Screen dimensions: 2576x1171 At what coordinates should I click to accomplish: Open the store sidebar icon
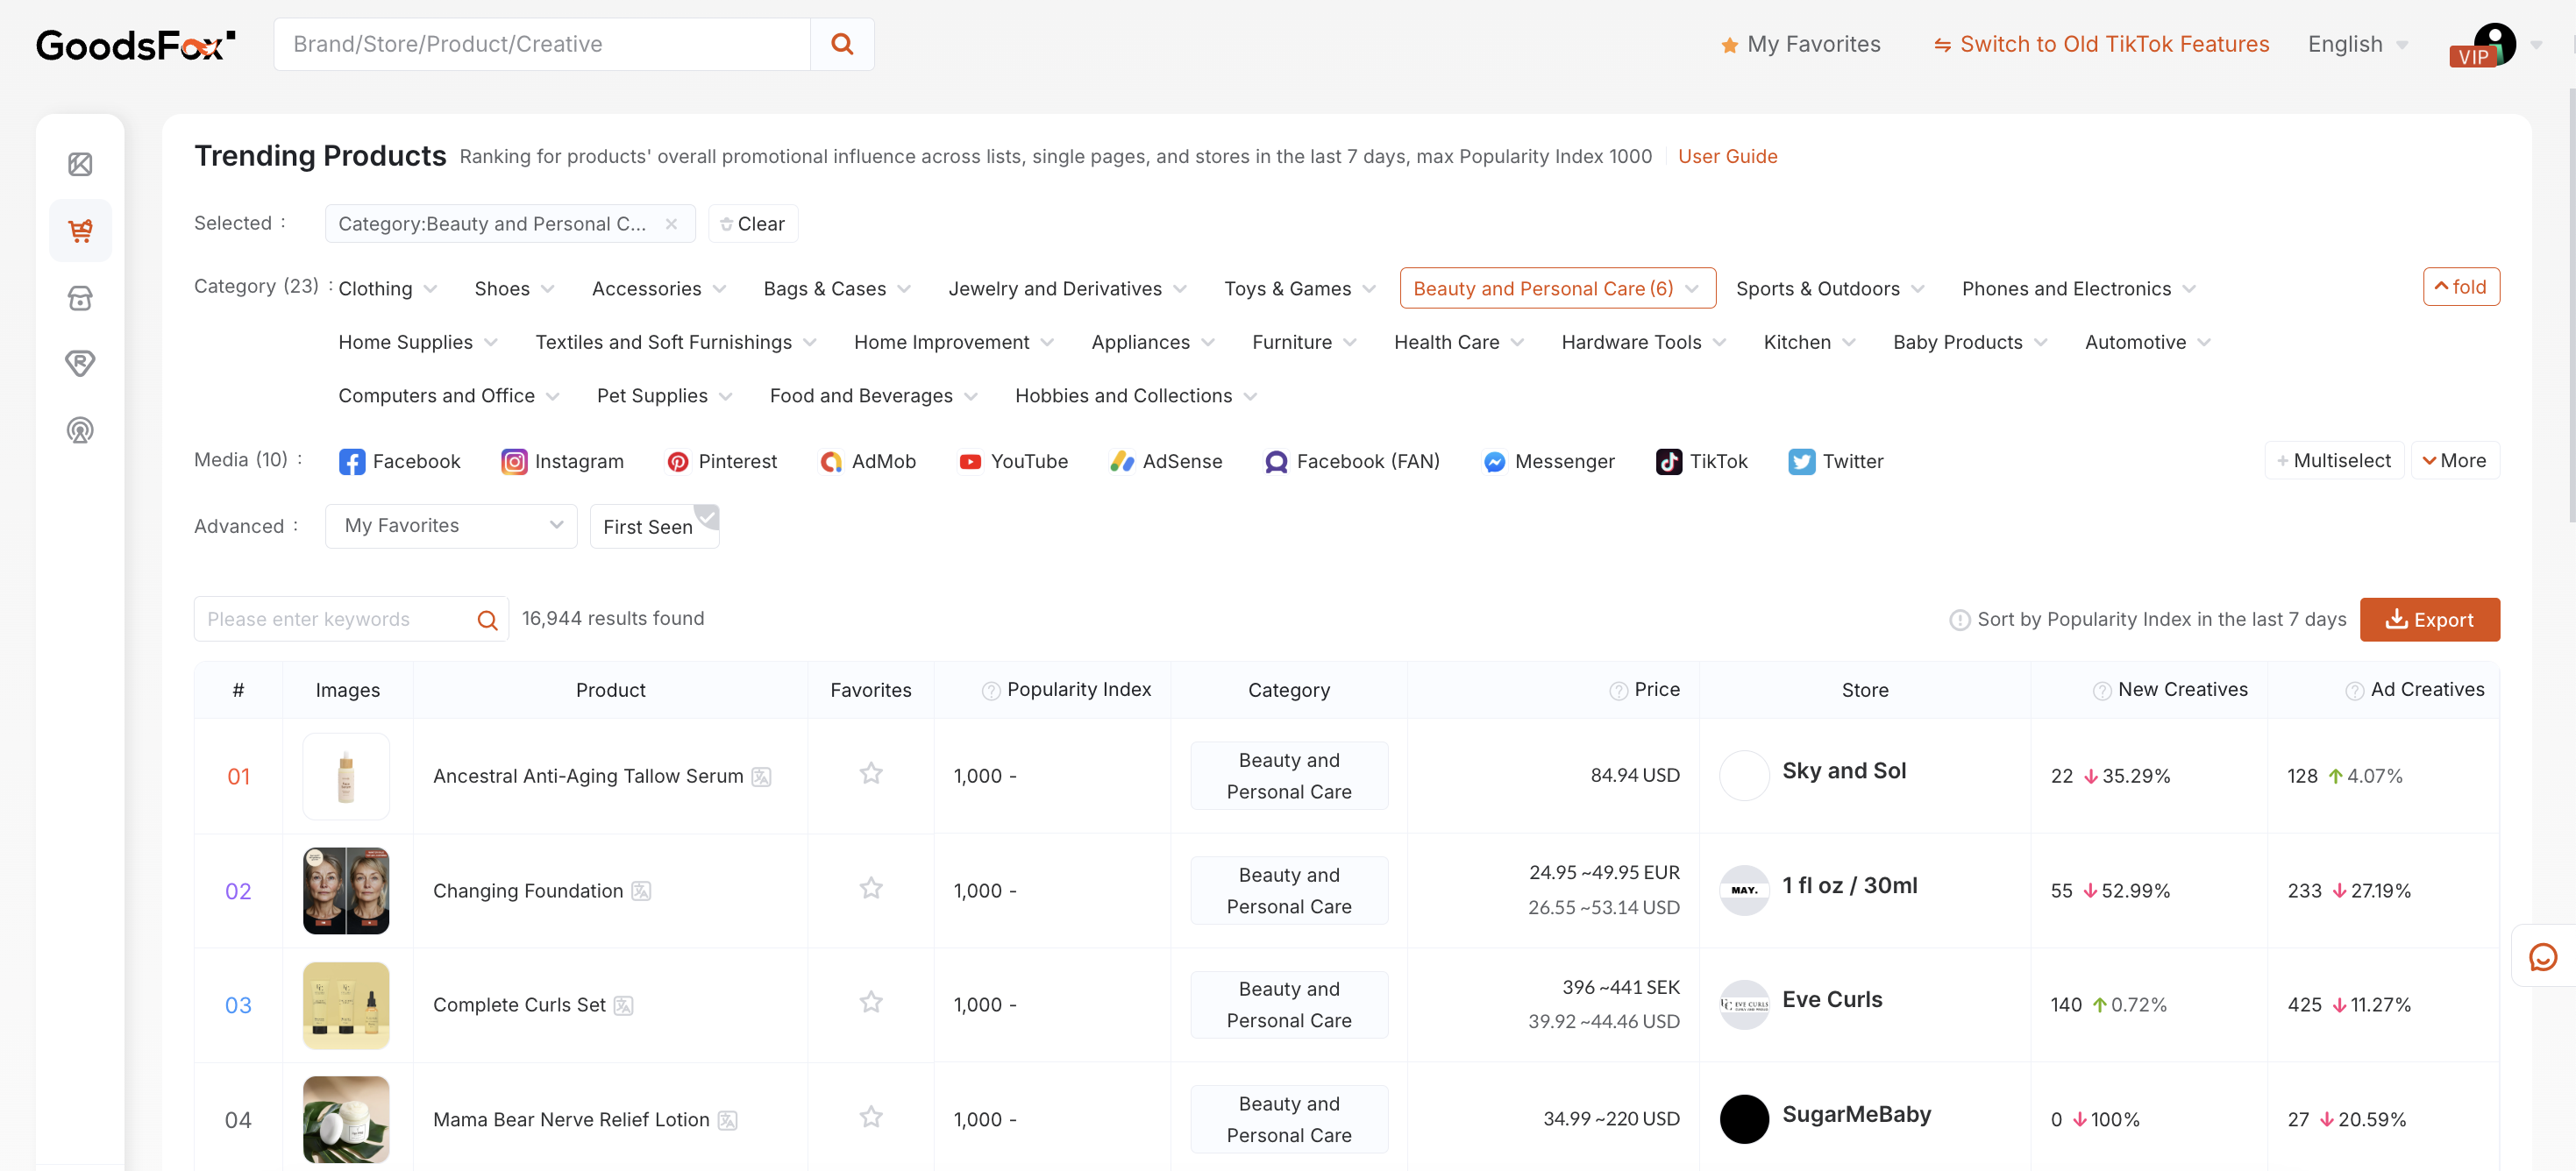80,298
